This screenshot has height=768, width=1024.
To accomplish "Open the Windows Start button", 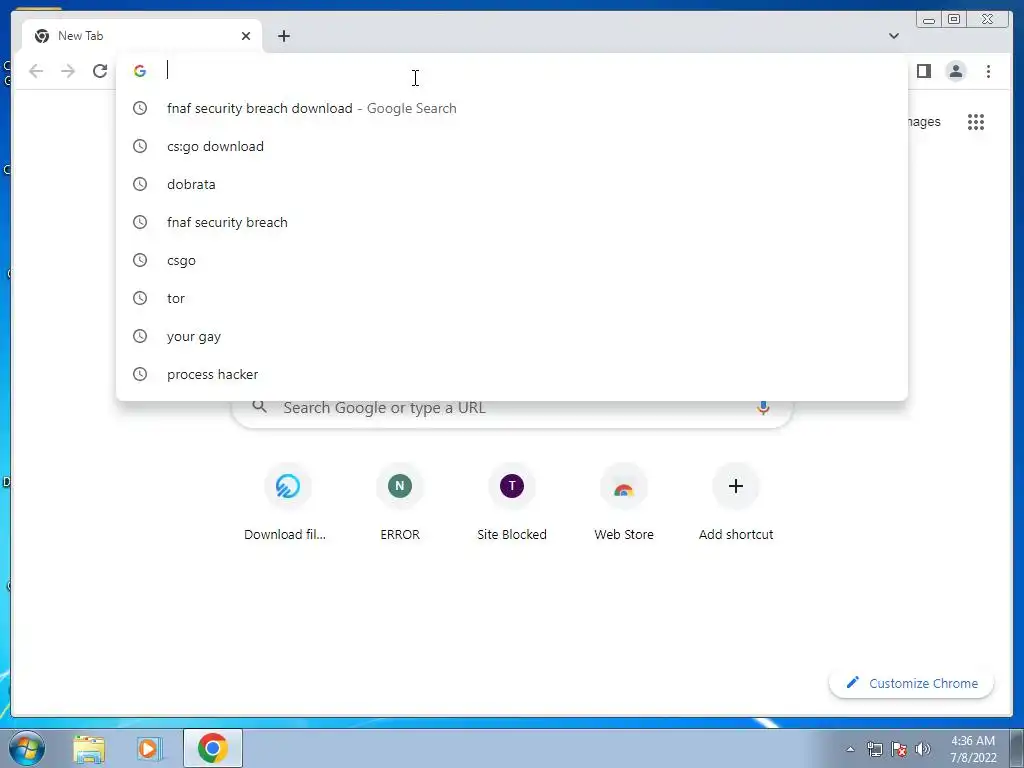I will click(27, 748).
